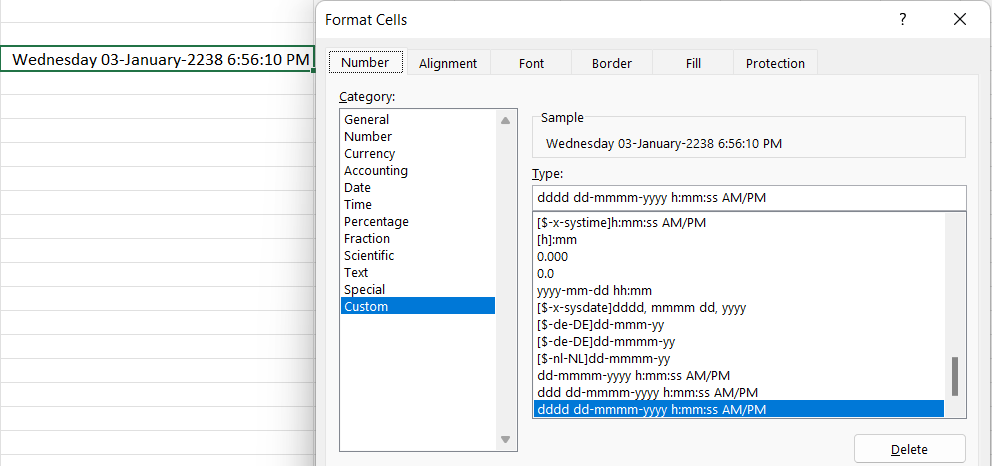Click the cell showing Wednesday 03-January-2238
The height and width of the screenshot is (466, 992).
(x=160, y=60)
